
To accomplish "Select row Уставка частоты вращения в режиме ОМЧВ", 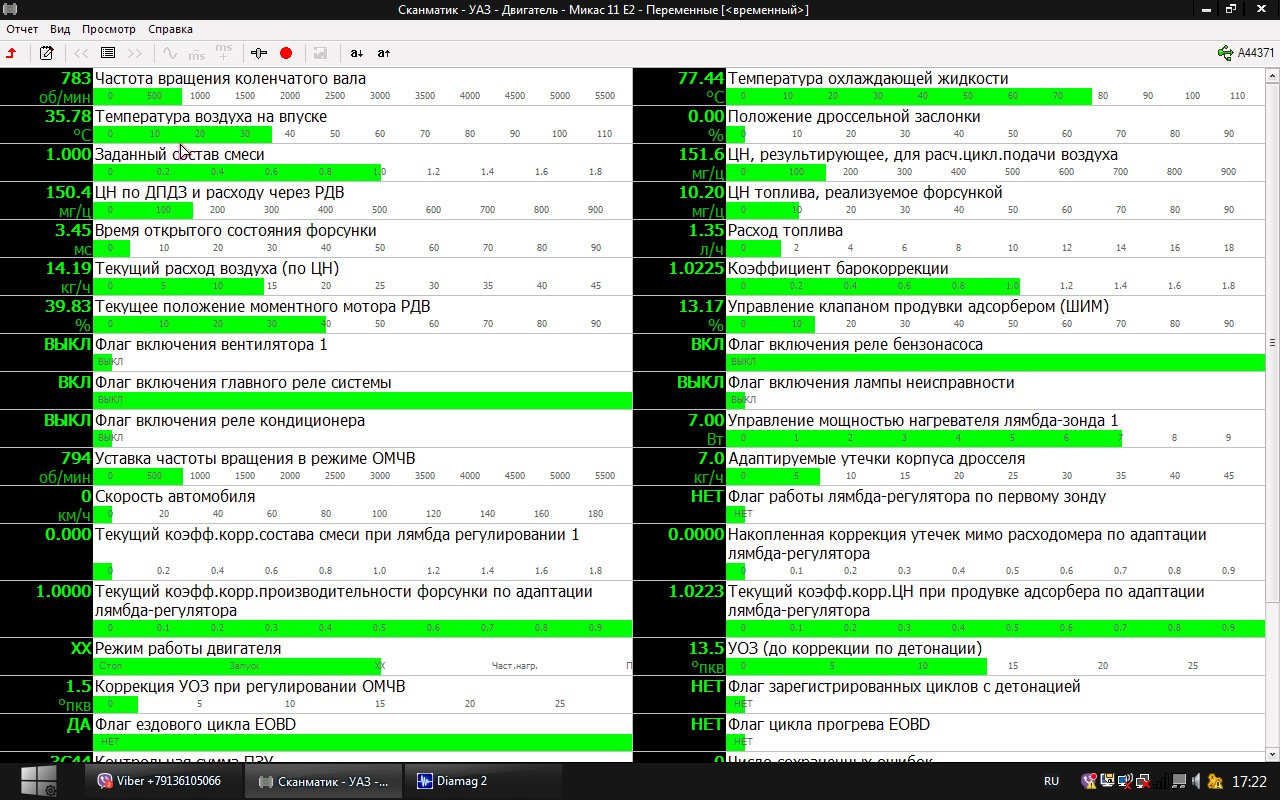I will [316, 467].
